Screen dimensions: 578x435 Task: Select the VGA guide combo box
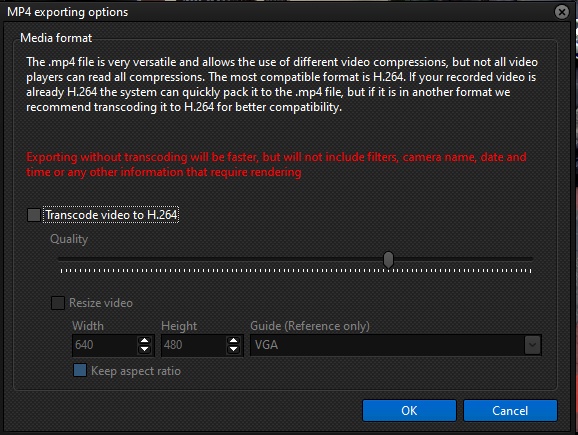point(396,345)
